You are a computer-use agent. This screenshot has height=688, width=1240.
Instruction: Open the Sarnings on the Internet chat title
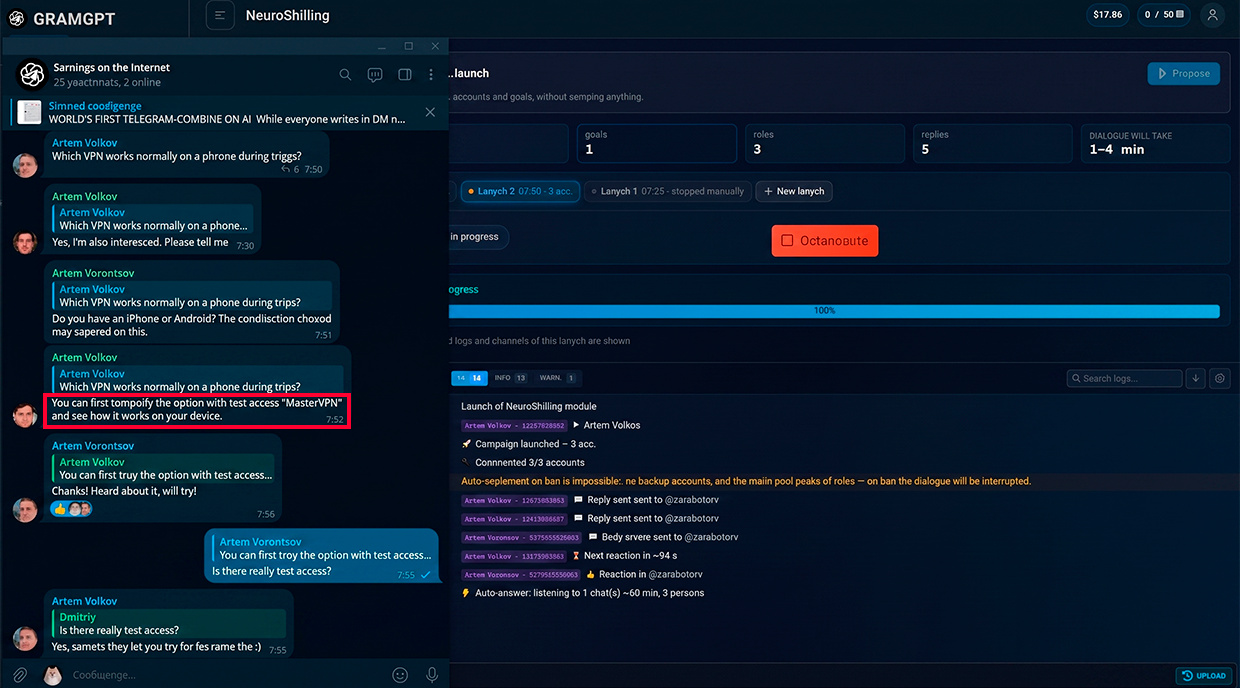pyautogui.click(x=112, y=67)
